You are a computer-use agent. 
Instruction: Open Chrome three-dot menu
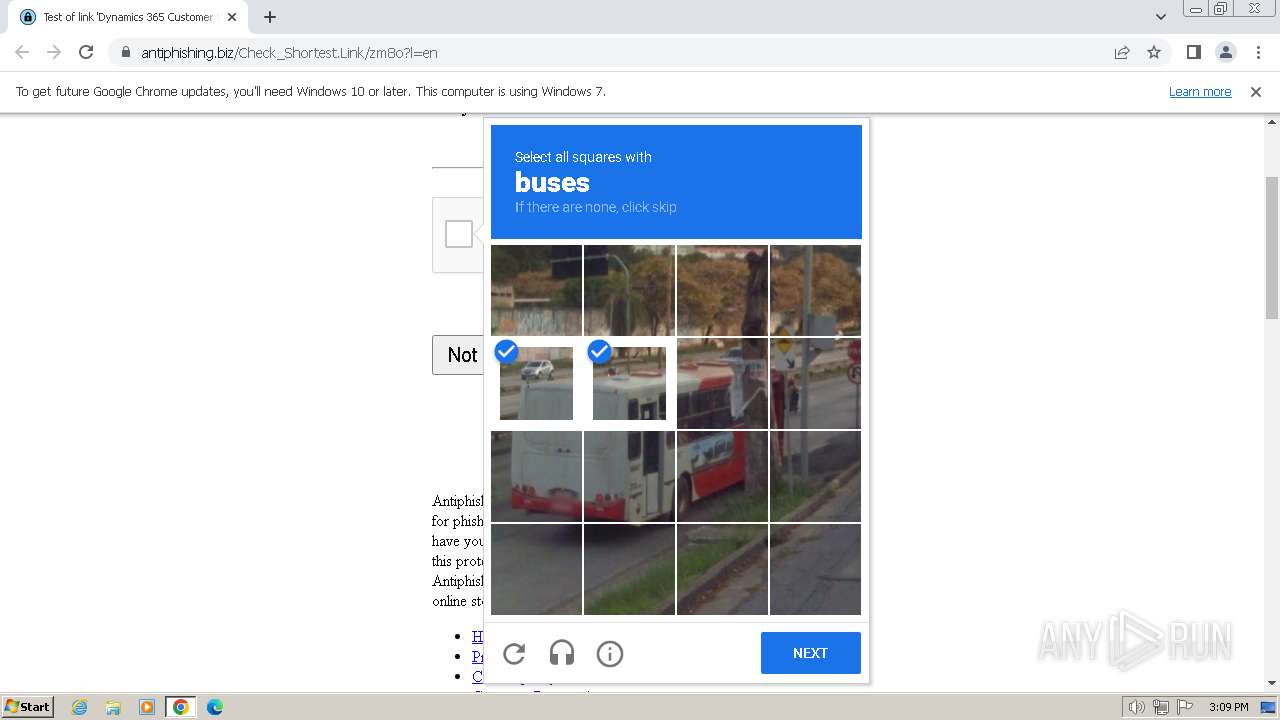(1258, 52)
